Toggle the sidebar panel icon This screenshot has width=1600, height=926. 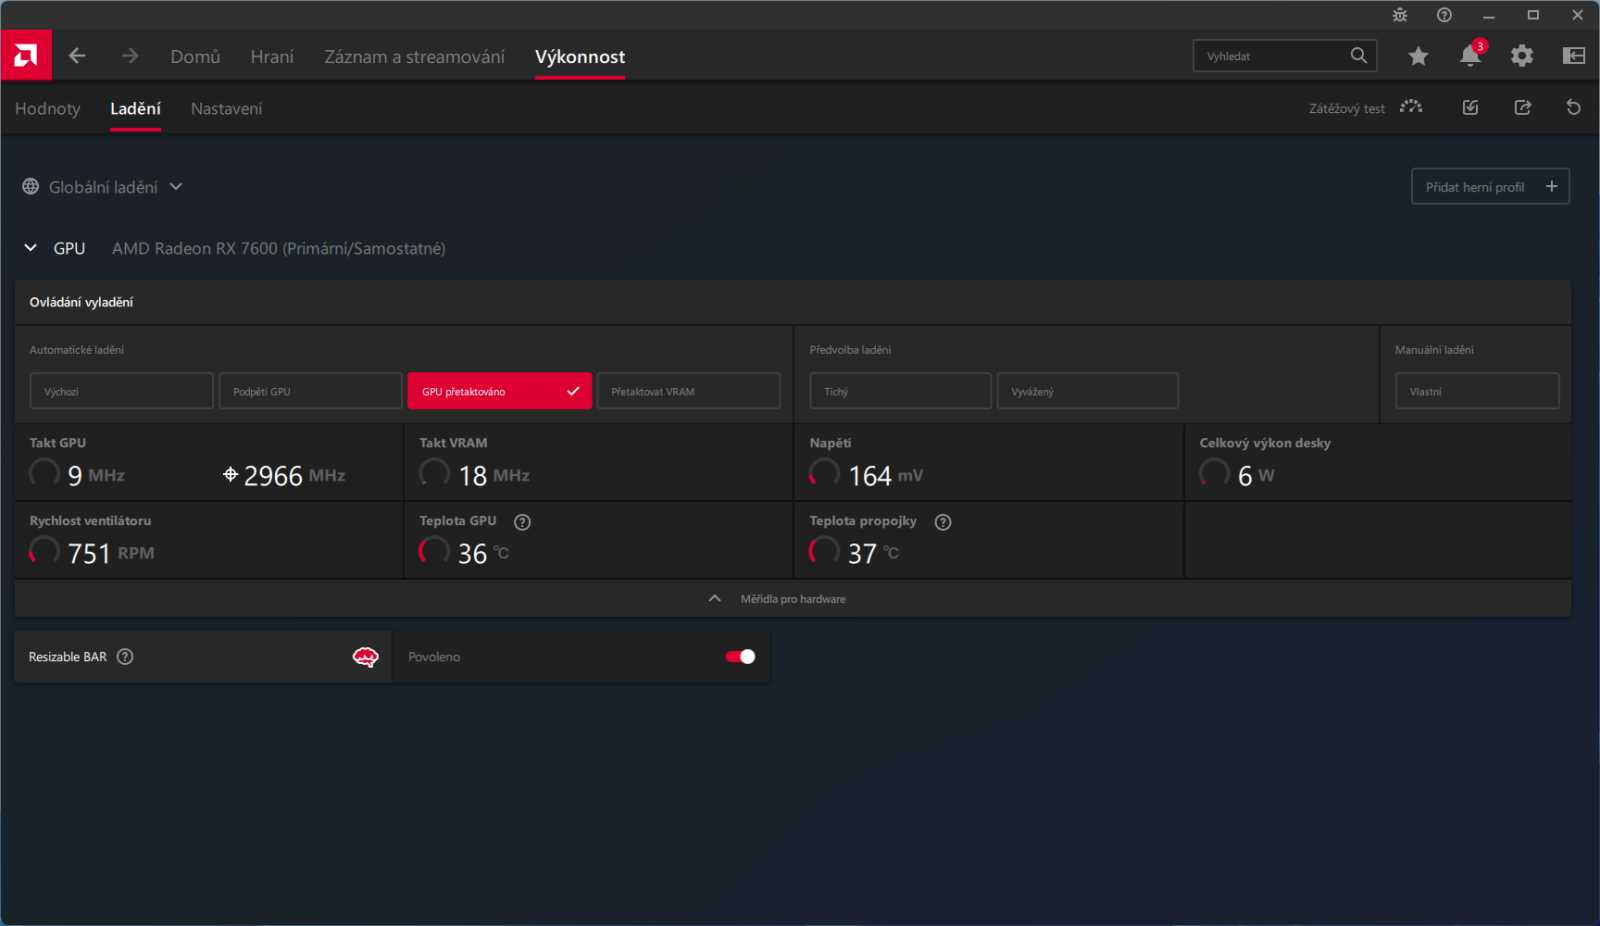(x=1574, y=56)
